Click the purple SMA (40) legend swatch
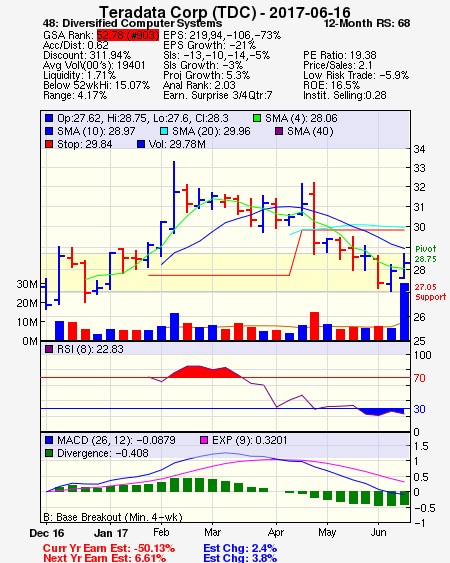Image resolution: width=450 pixels, height=563 pixels. tap(279, 131)
